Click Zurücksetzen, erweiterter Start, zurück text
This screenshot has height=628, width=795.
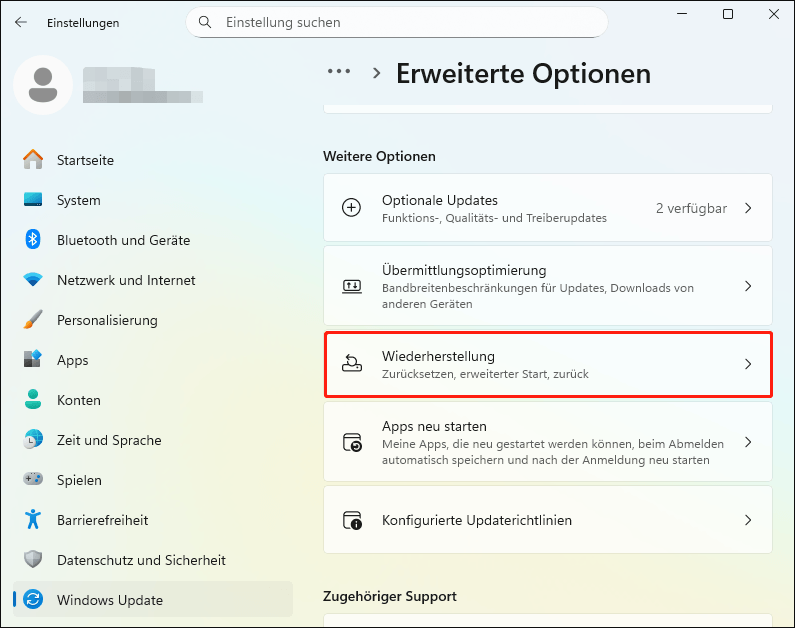pyautogui.click(x=485, y=374)
